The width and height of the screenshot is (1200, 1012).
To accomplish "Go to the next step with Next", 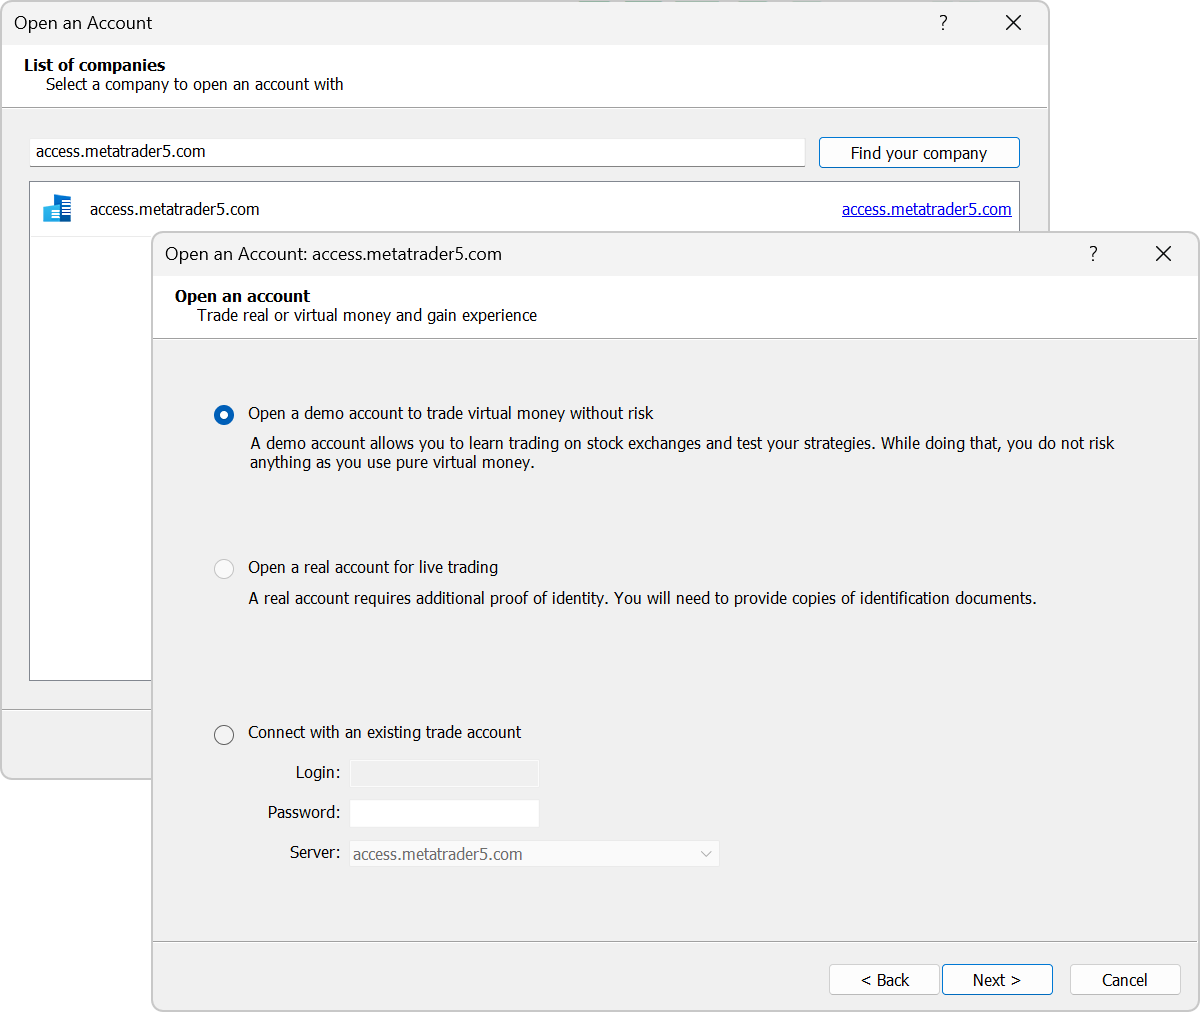I will [997, 980].
